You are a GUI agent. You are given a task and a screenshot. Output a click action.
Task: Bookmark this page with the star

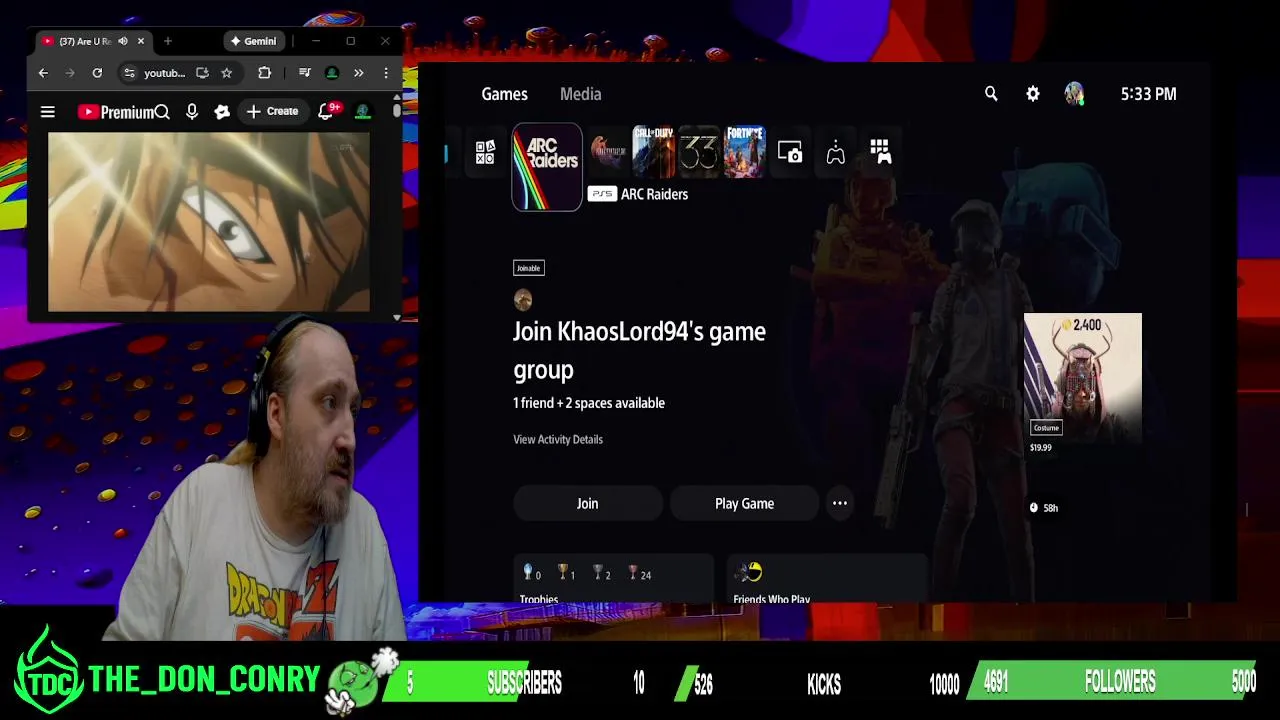click(x=227, y=73)
